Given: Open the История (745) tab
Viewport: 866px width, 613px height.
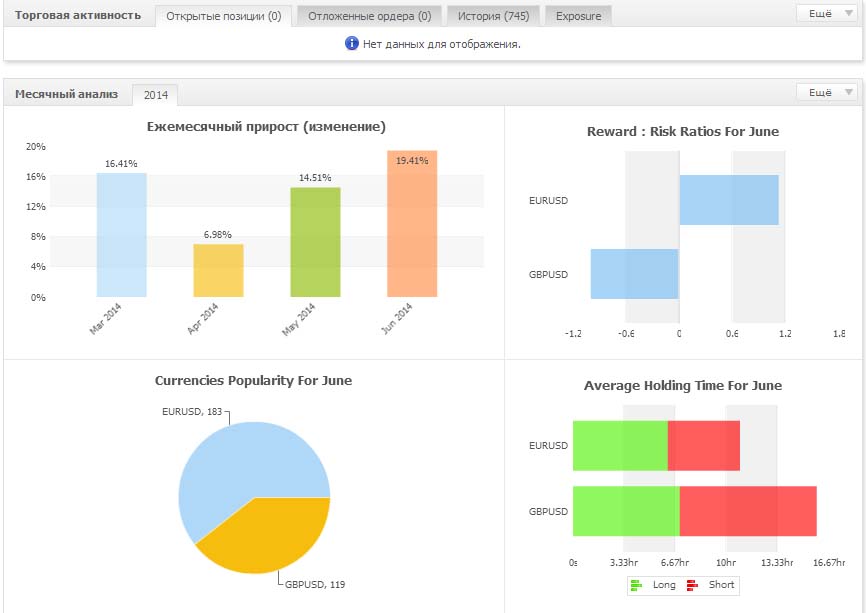Looking at the screenshot, I should click(x=493, y=16).
